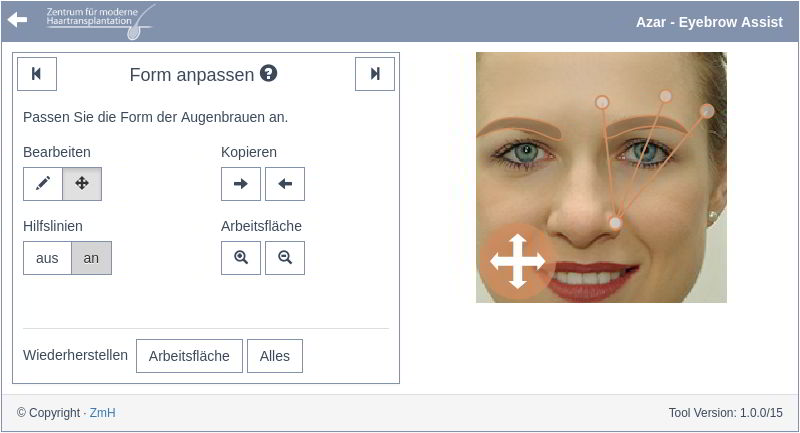The image size is (800, 433).
Task: Copy eyebrow shape to the left
Action: click(285, 184)
